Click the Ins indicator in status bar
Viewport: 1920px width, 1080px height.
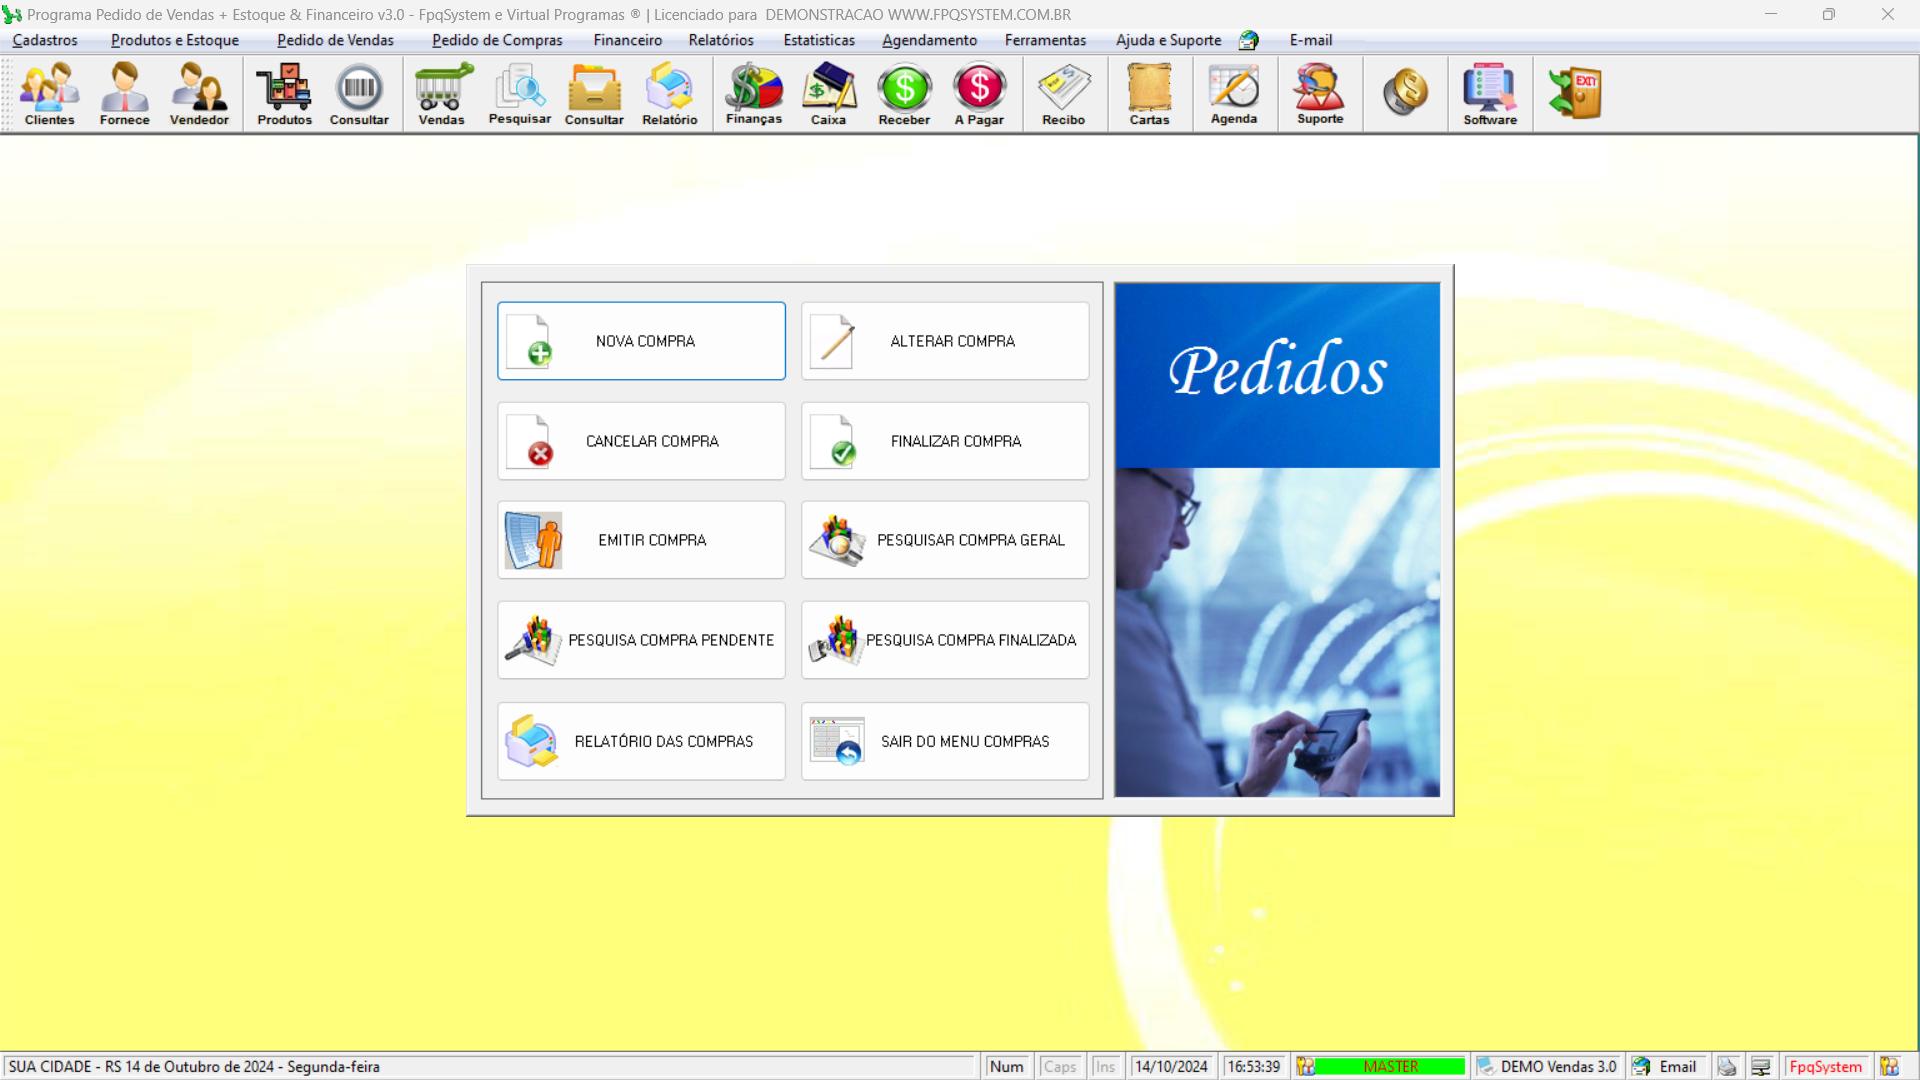[1105, 1067]
